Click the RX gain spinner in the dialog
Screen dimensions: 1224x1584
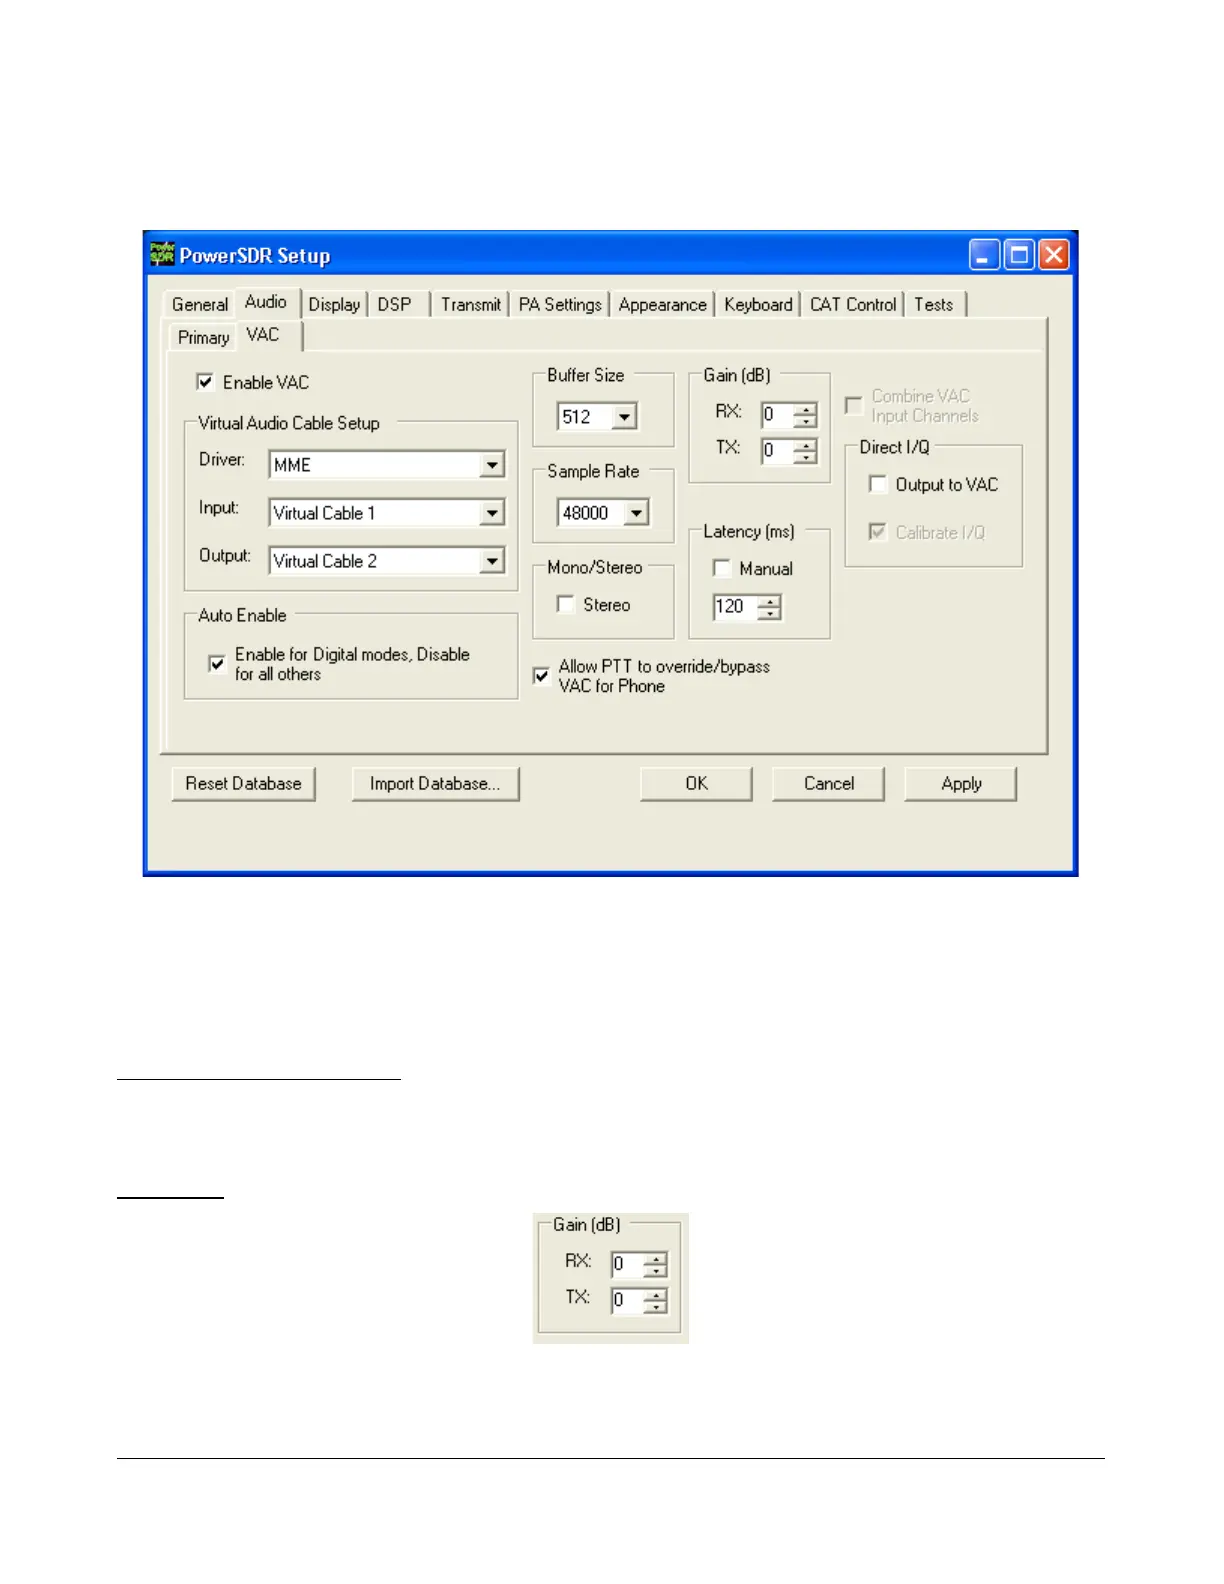806,414
